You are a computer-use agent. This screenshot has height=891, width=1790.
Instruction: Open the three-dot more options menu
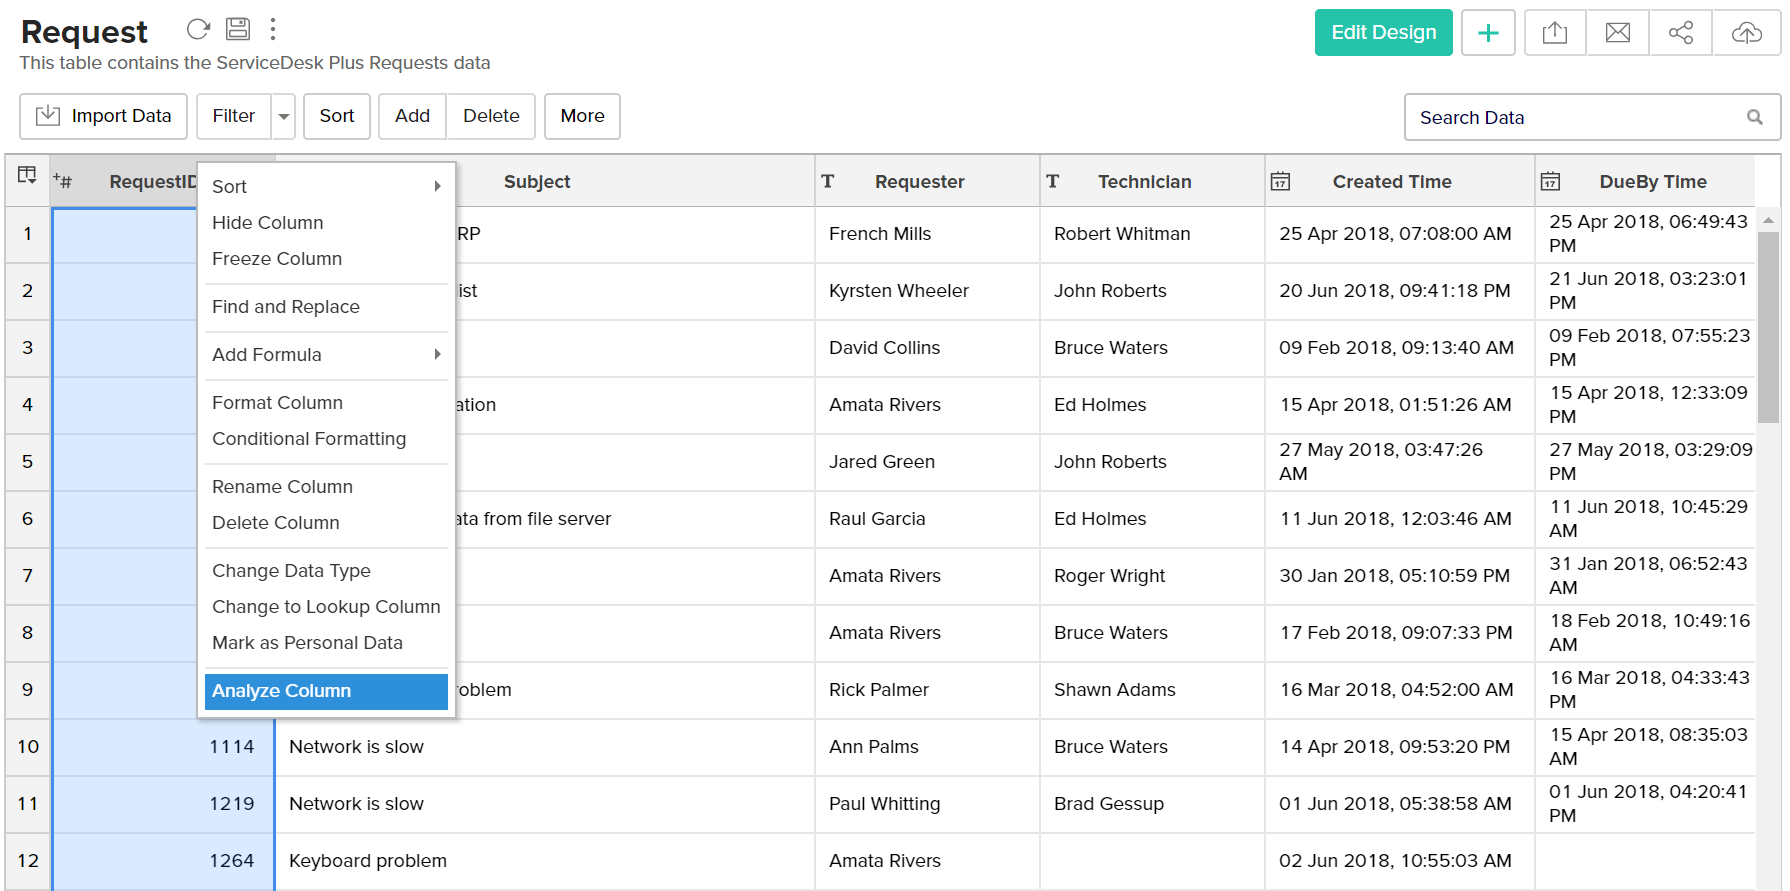point(273,29)
